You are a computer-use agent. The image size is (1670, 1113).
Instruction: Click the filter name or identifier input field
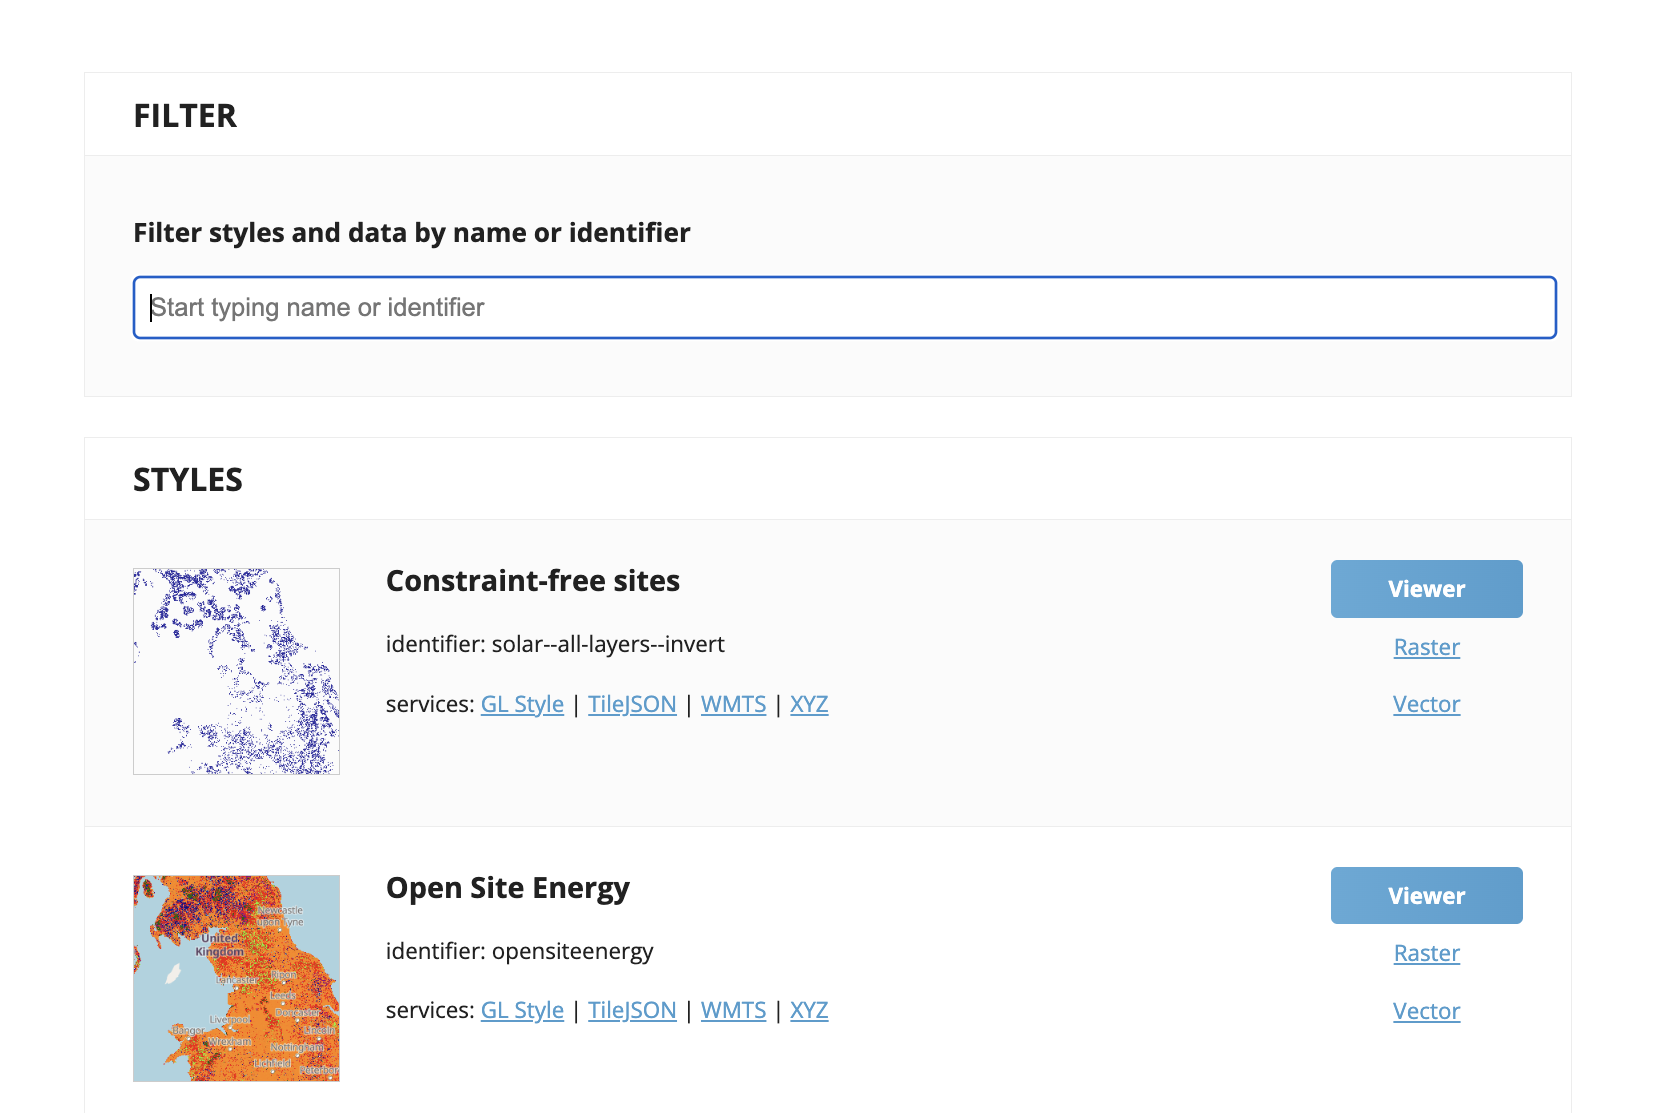tap(844, 308)
